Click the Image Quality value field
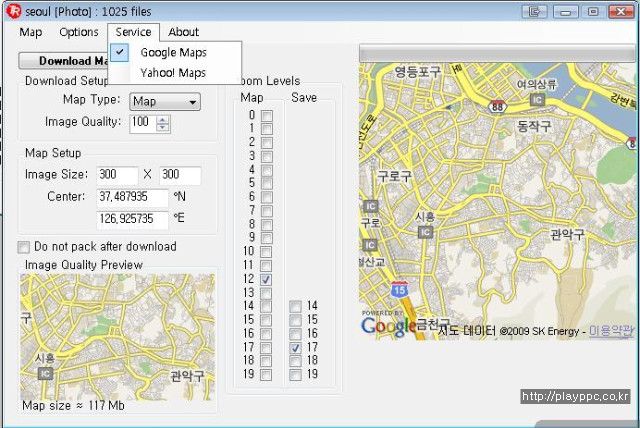The image size is (640, 428). tap(143, 123)
